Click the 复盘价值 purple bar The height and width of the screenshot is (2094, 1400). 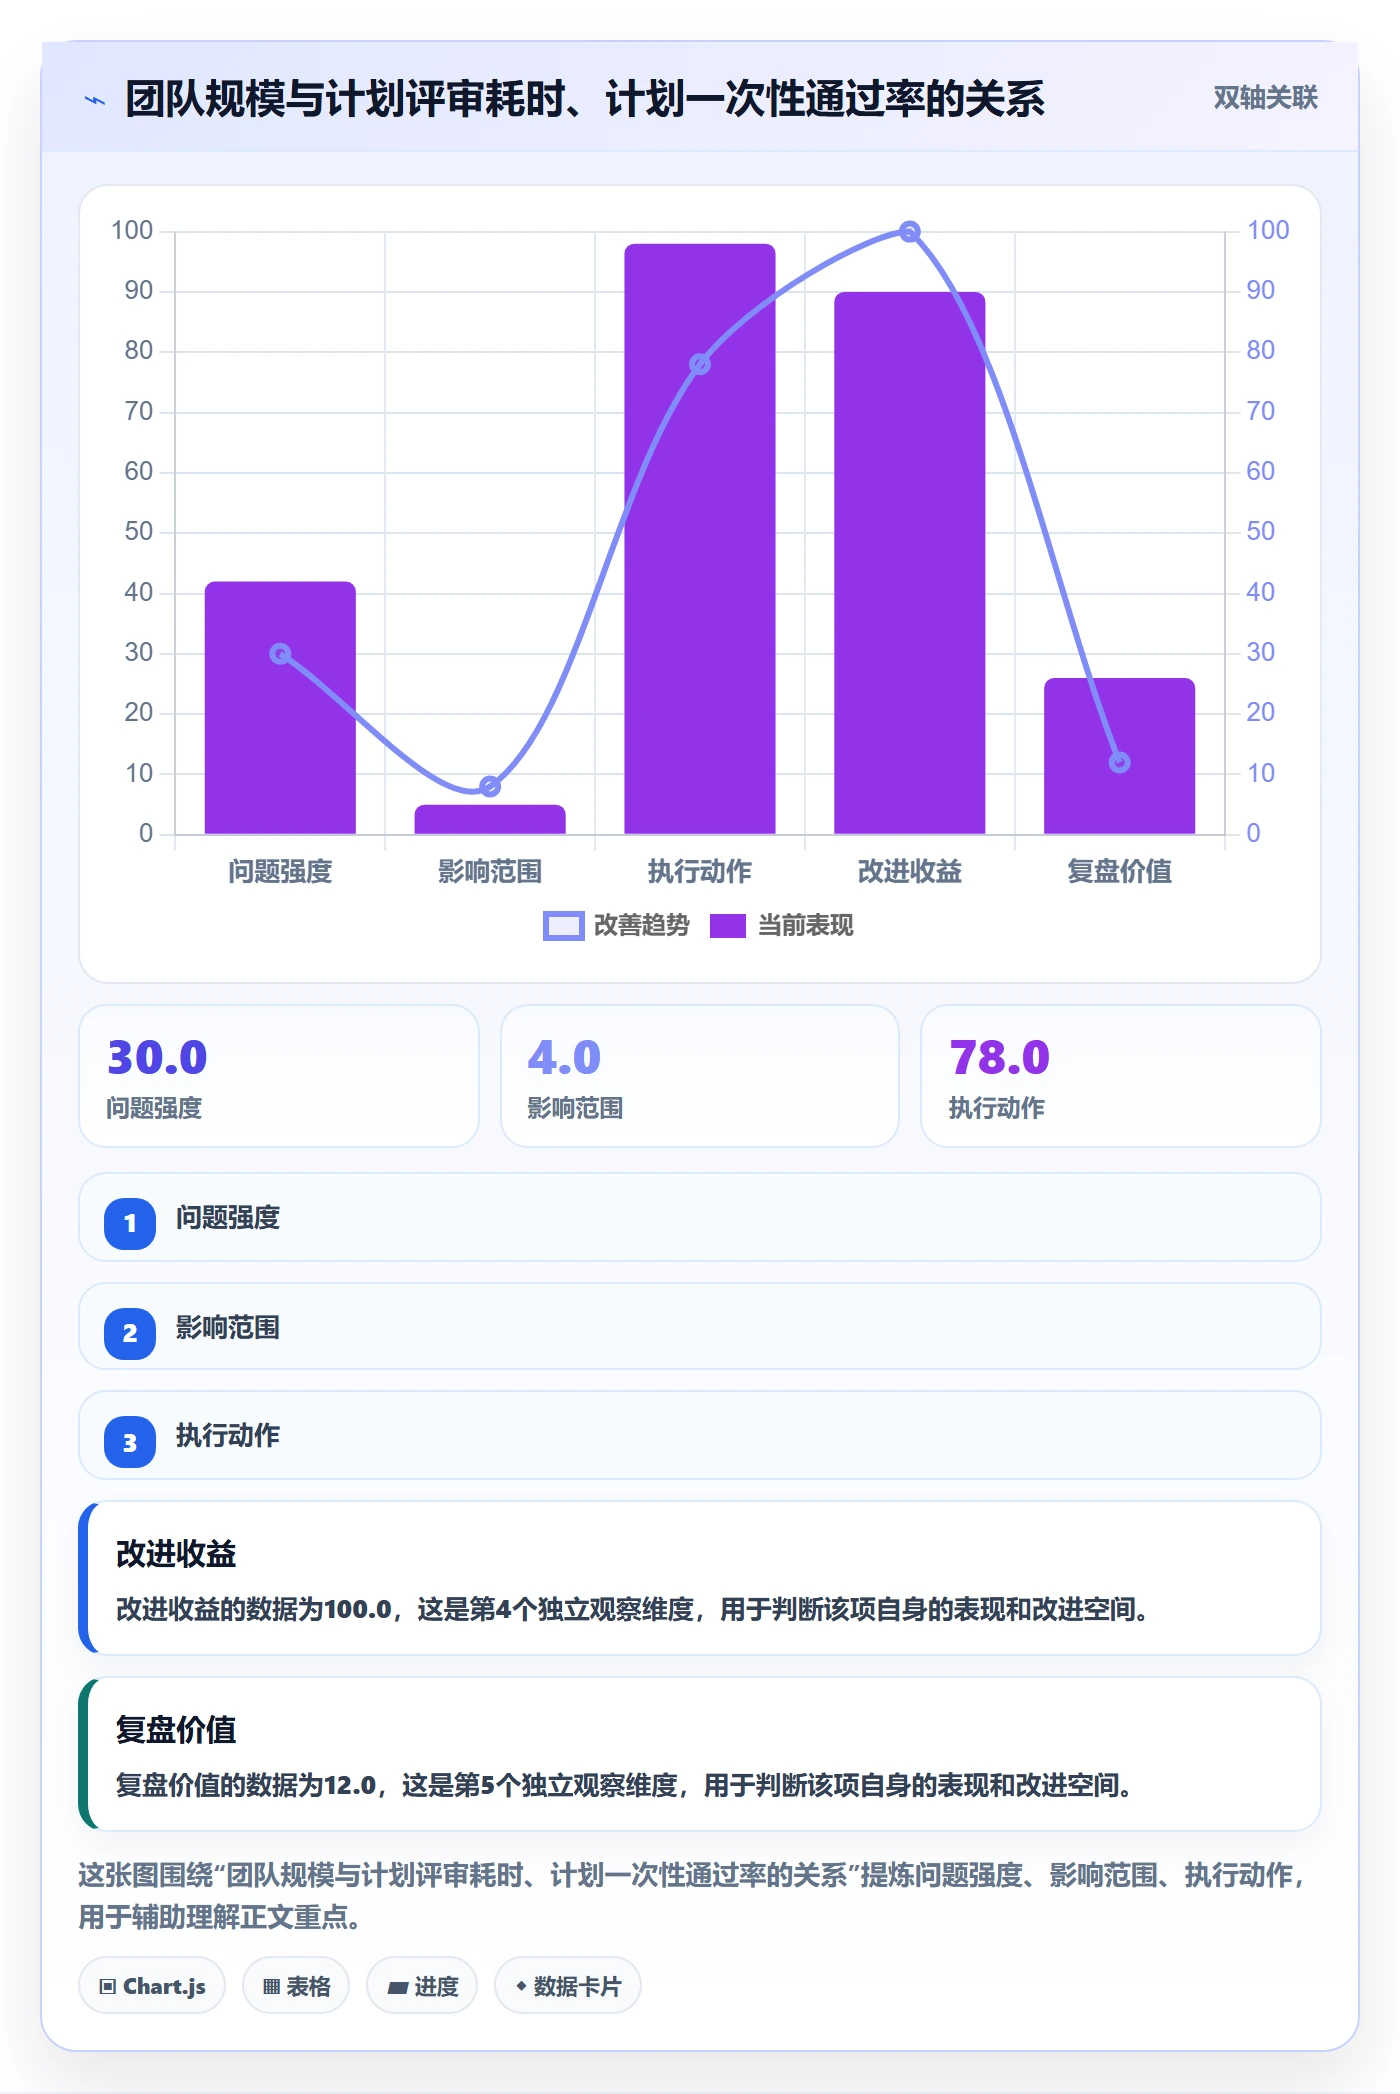pos(1120,756)
